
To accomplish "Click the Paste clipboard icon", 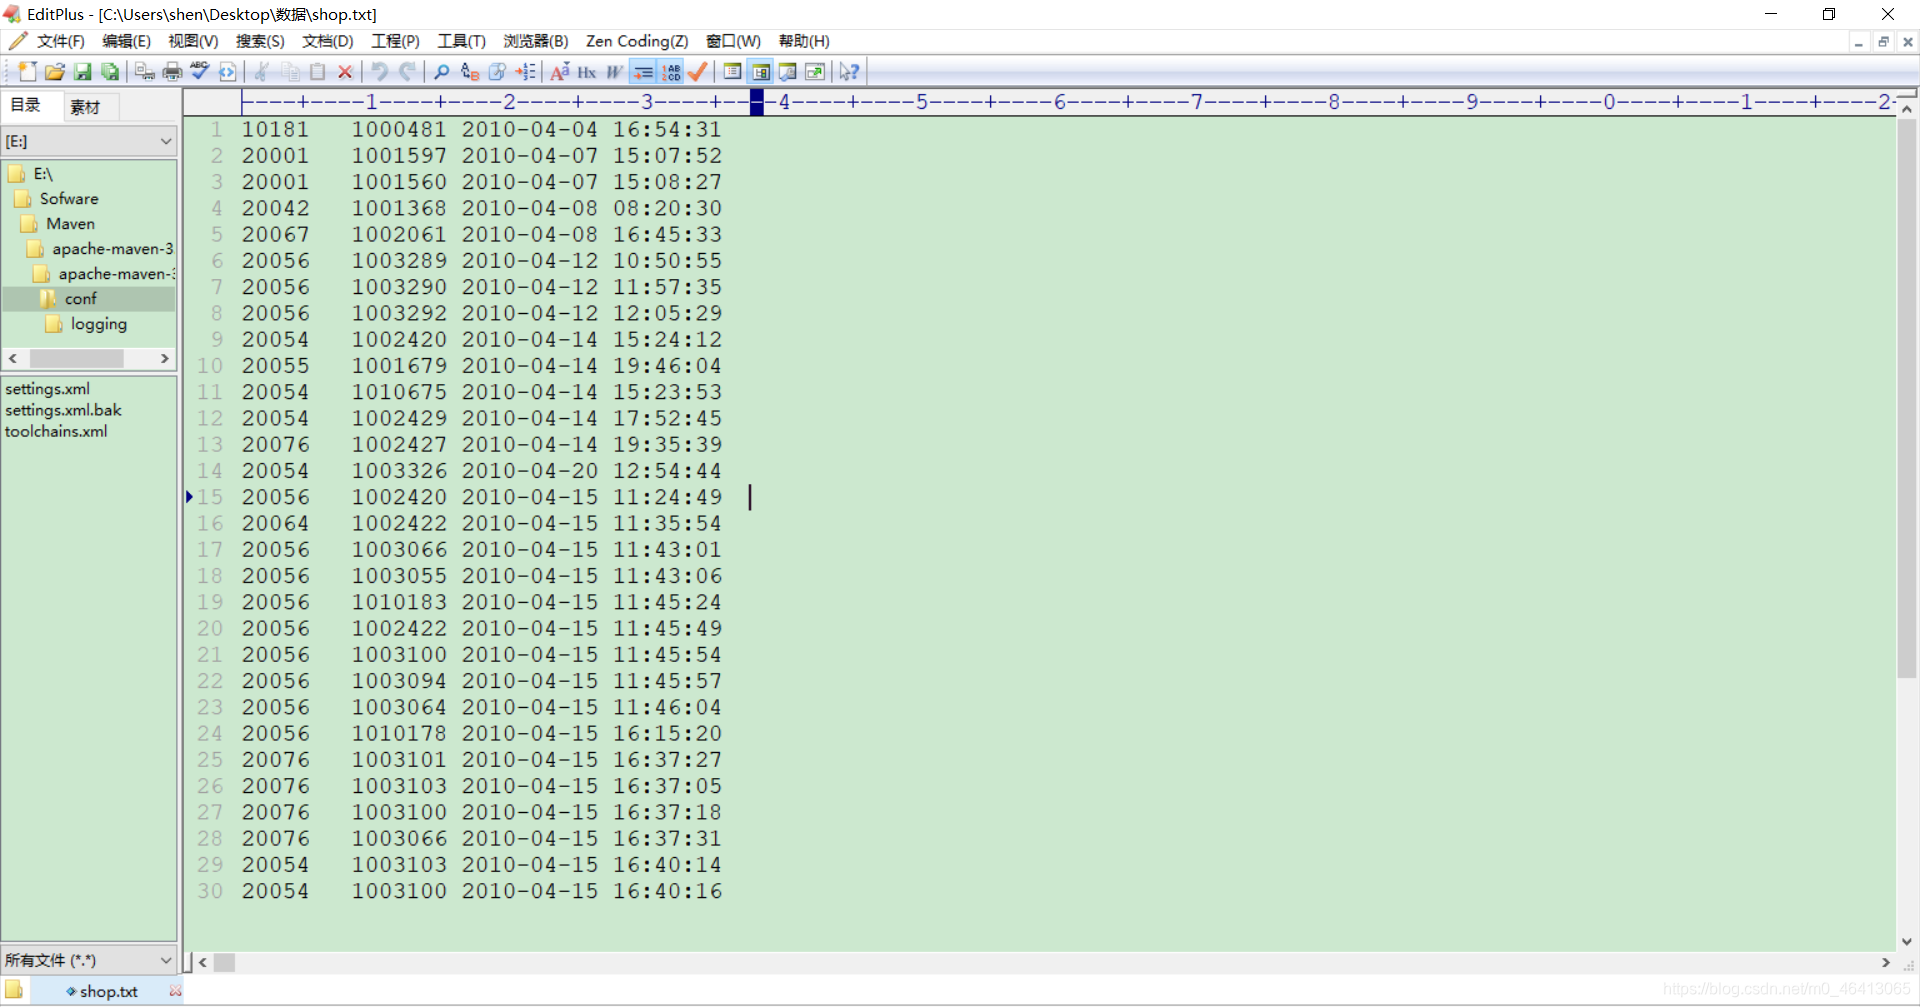I will point(318,72).
